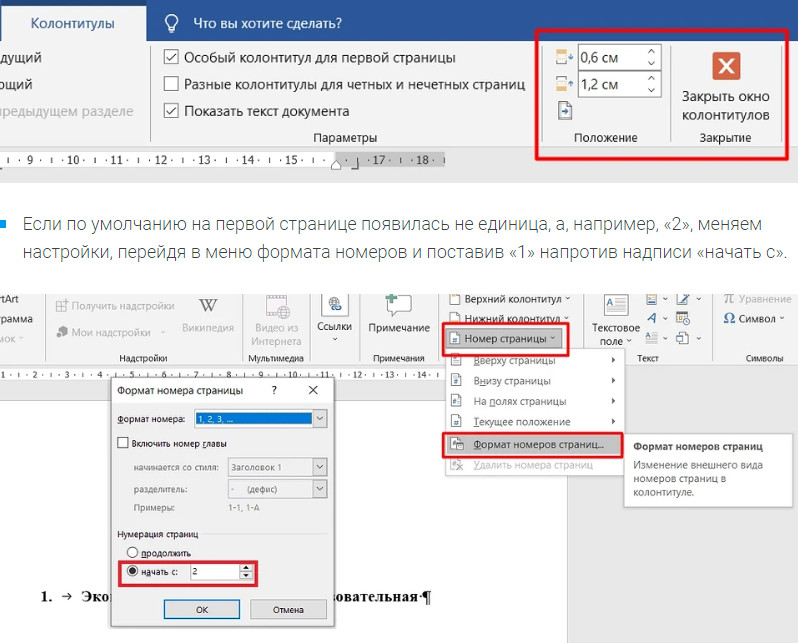Expand the 'Формат номера' dropdown
The width and height of the screenshot is (798, 643).
(x=319, y=419)
